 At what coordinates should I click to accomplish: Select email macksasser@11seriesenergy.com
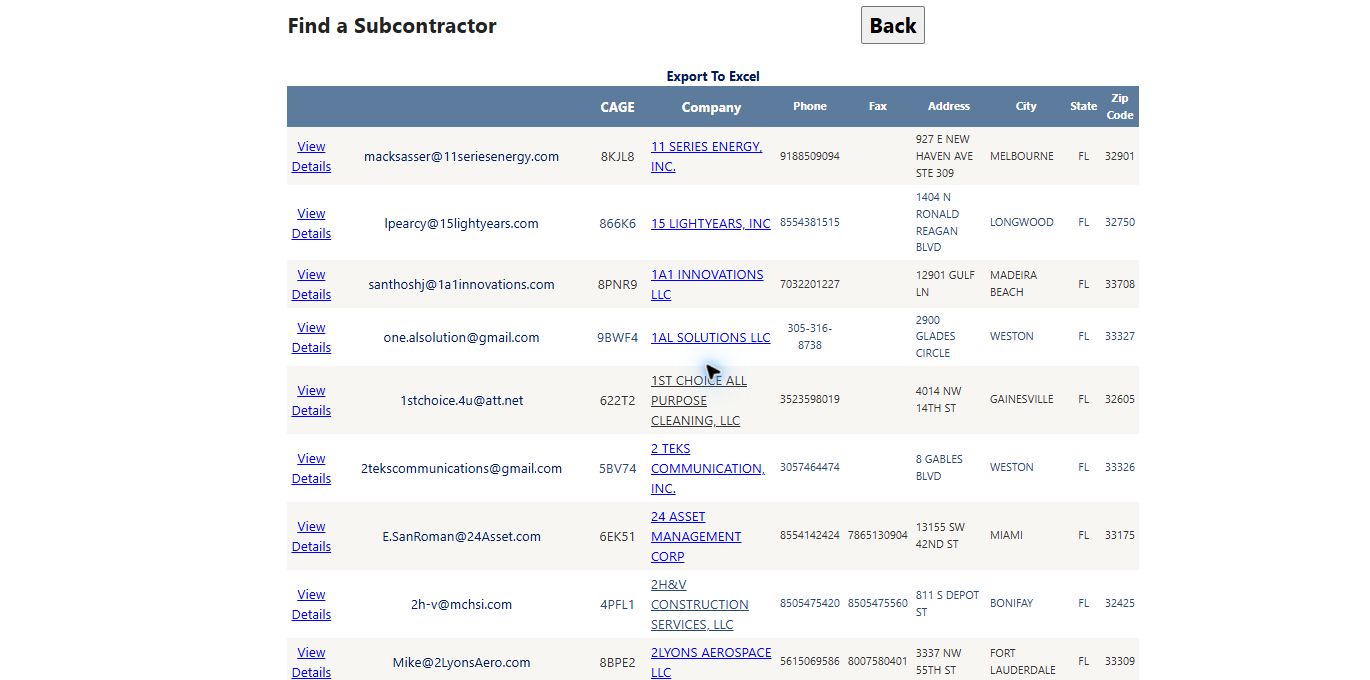[x=461, y=157]
